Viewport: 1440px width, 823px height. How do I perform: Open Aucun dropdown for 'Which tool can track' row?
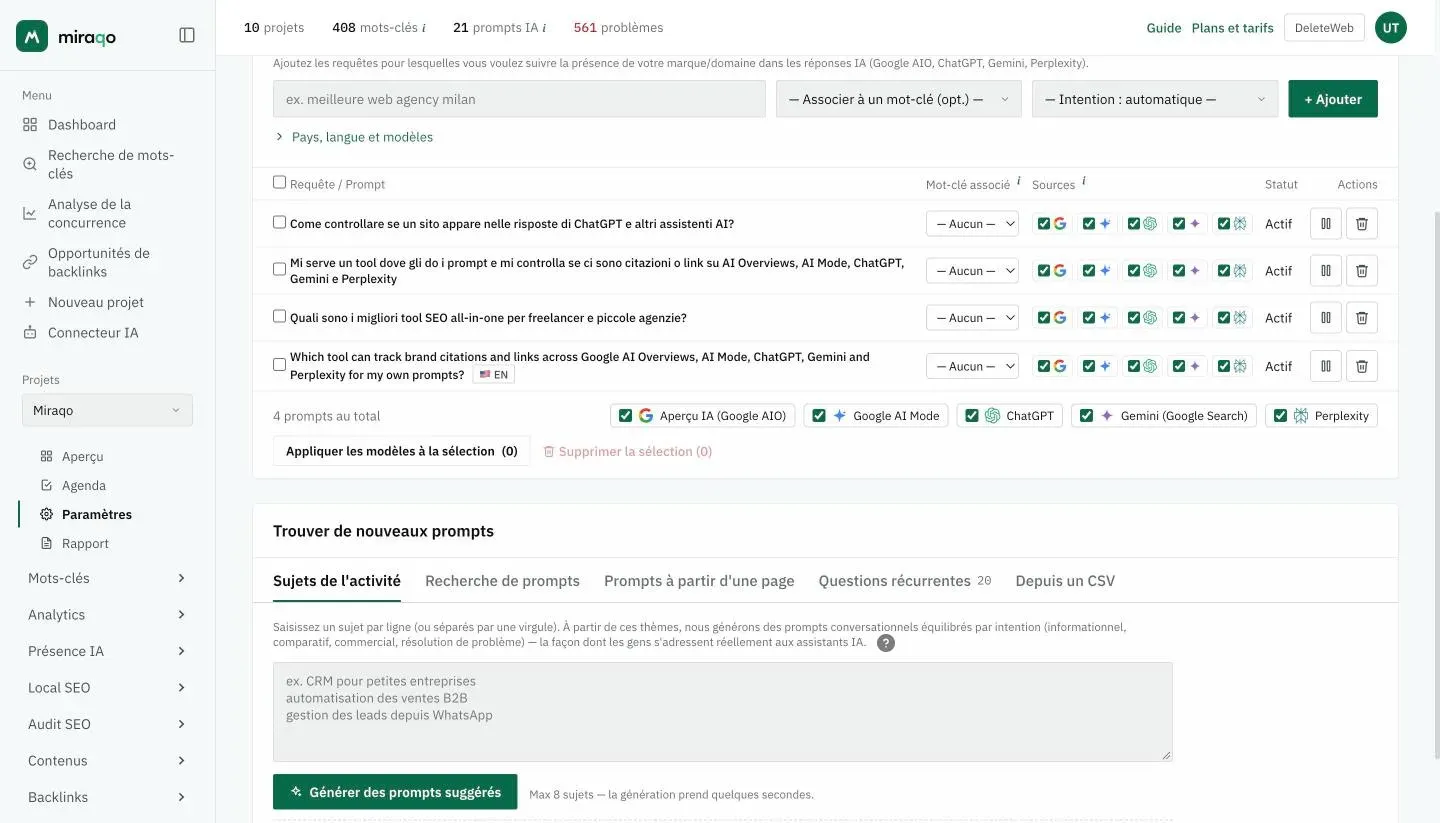pos(972,366)
